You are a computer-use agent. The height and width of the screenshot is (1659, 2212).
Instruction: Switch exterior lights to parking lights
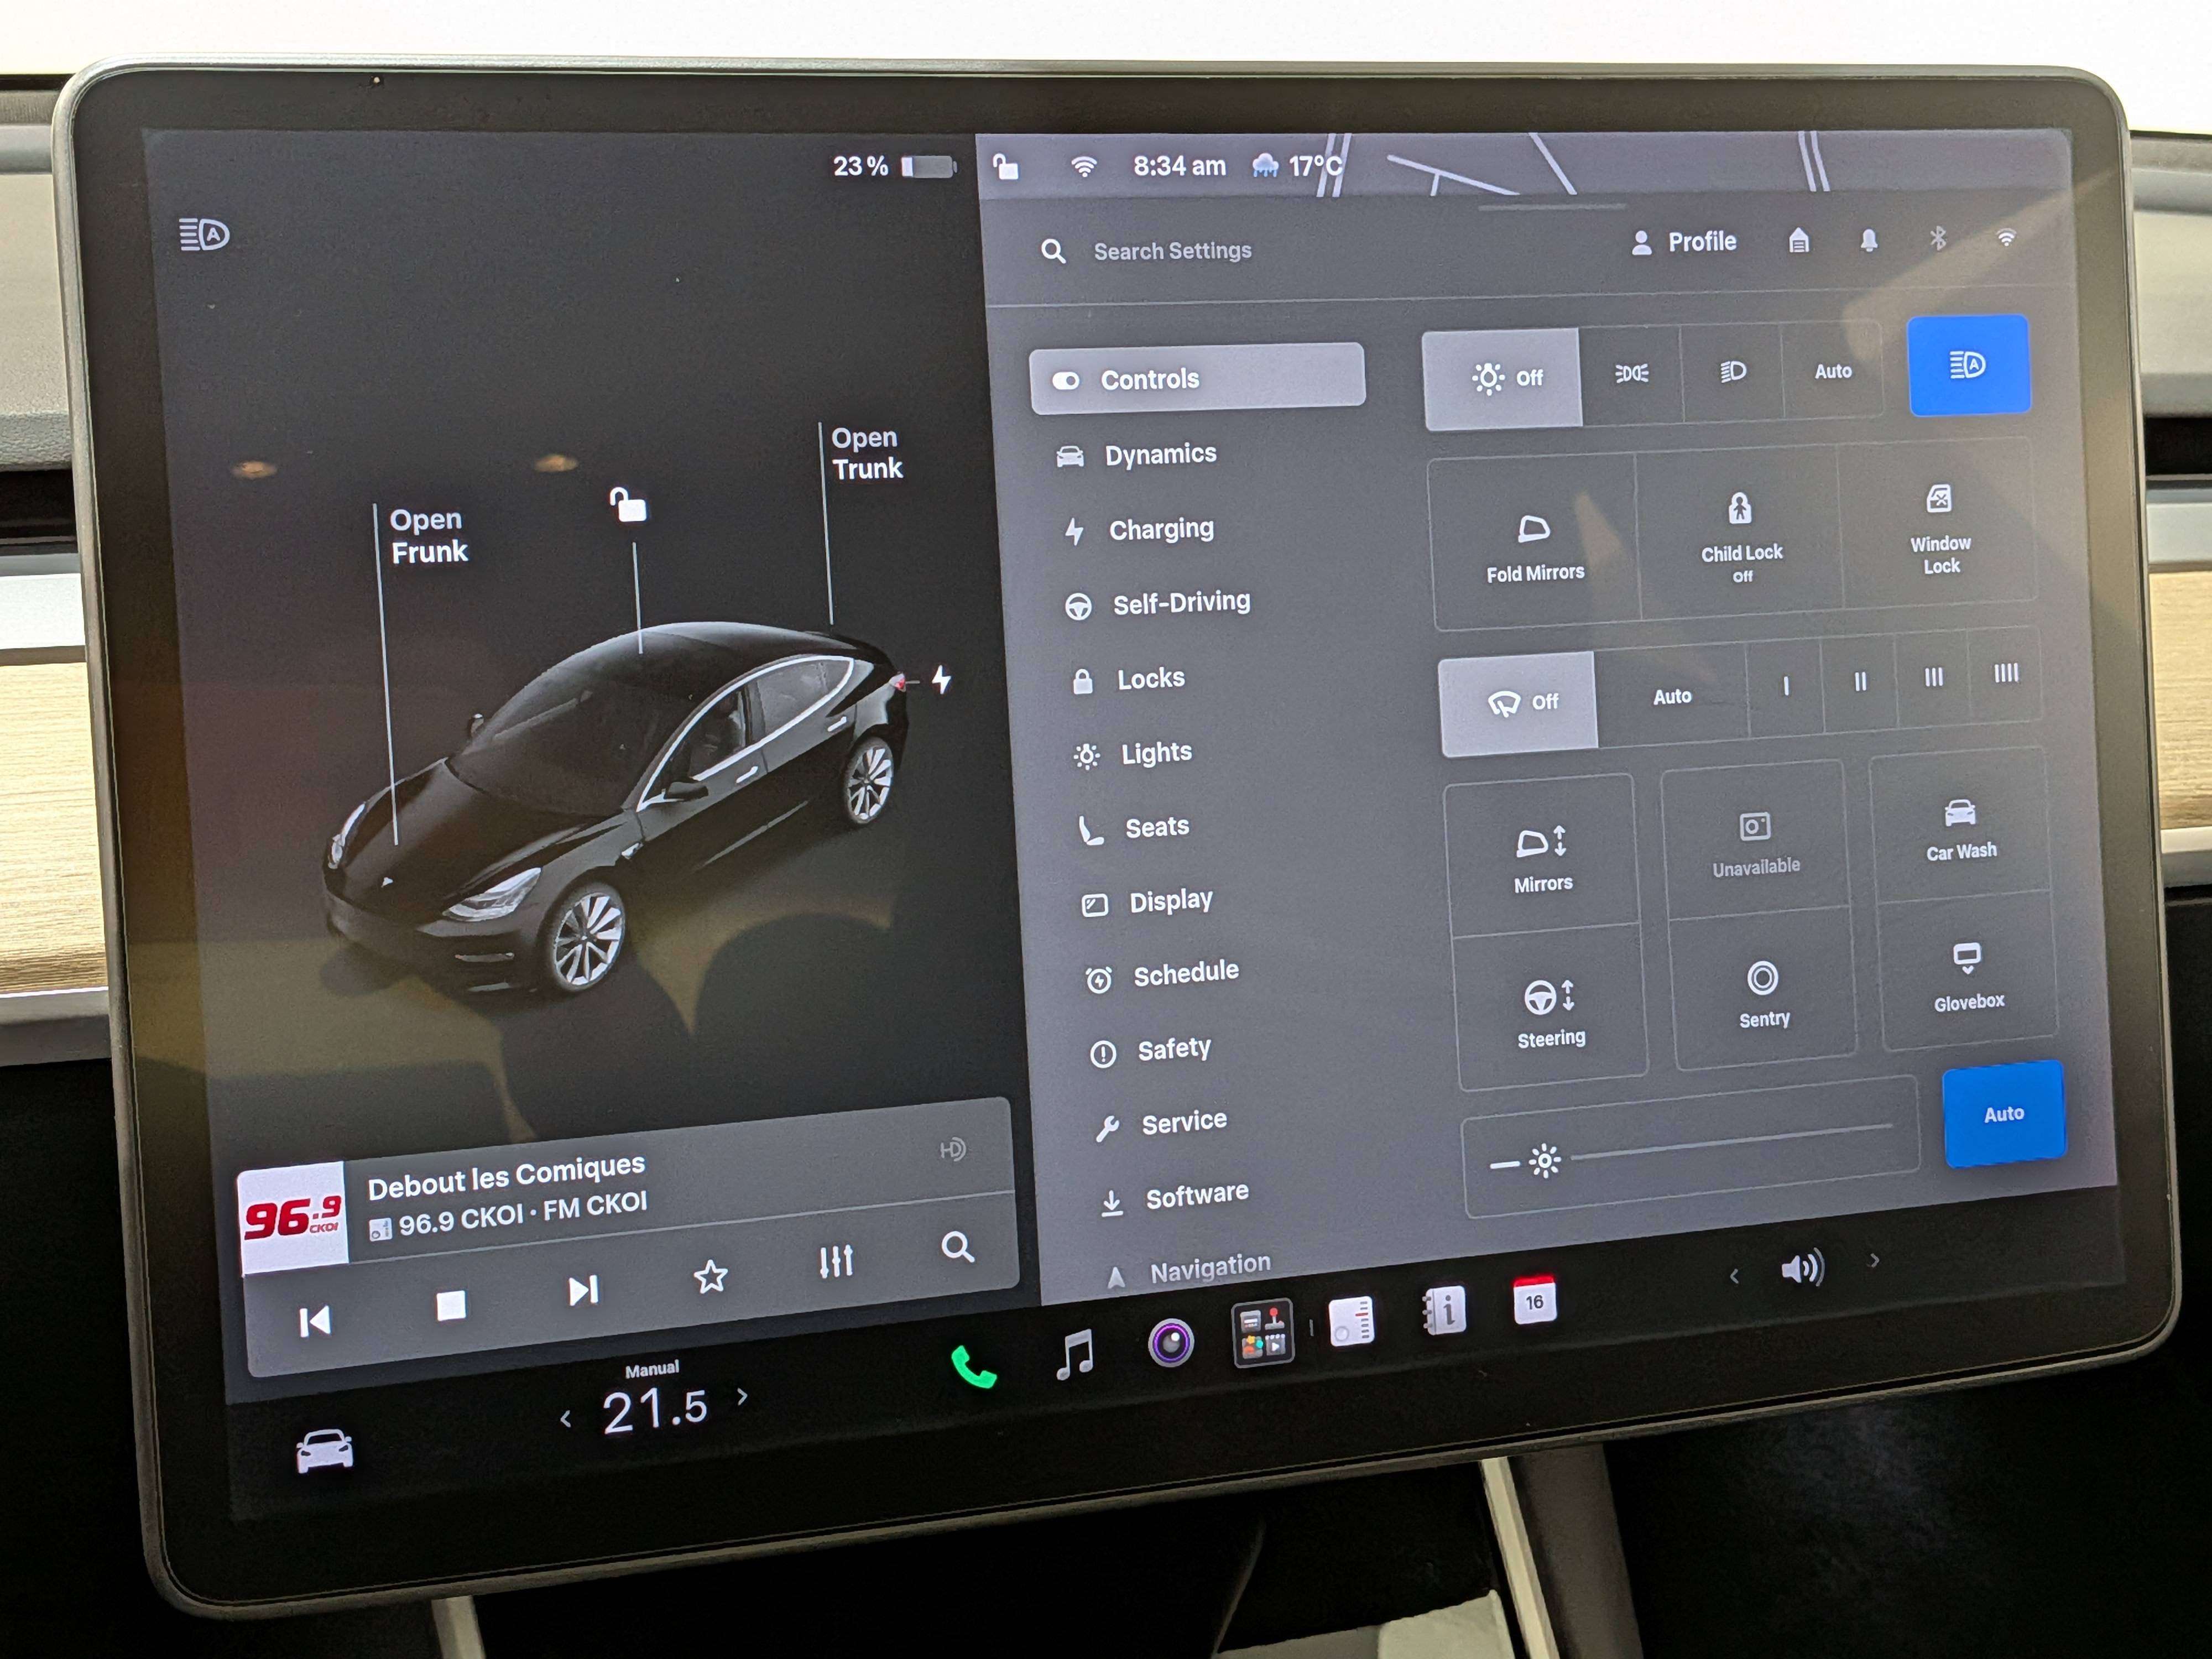click(x=1631, y=373)
